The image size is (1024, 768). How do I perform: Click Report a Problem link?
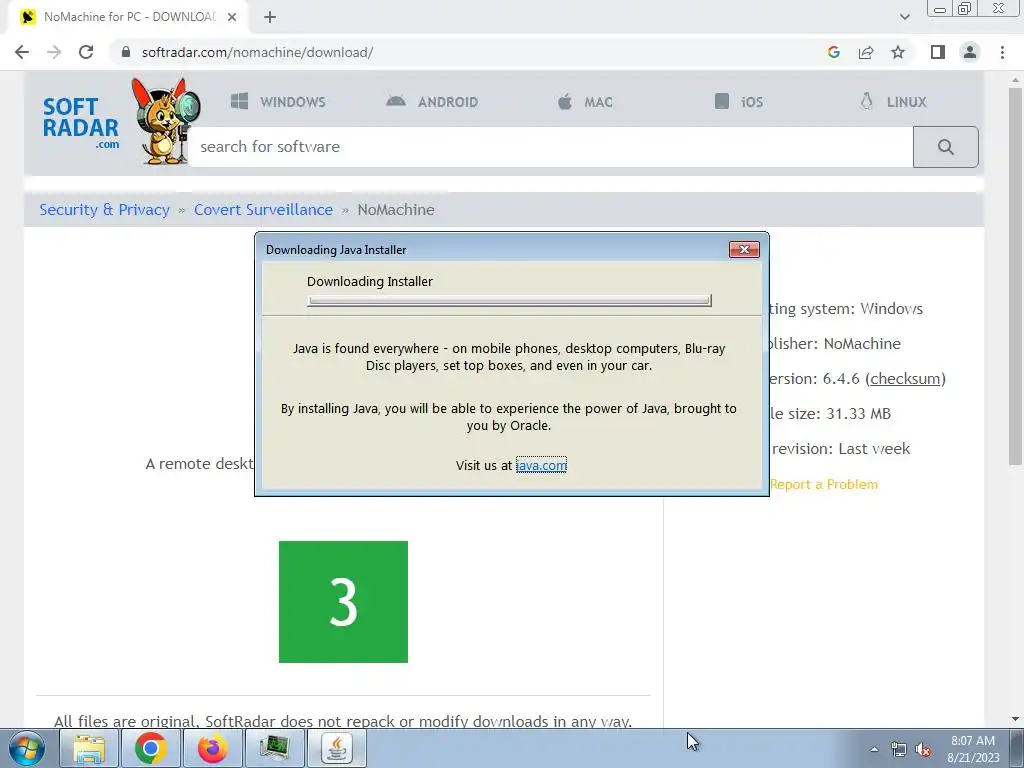[824, 485]
